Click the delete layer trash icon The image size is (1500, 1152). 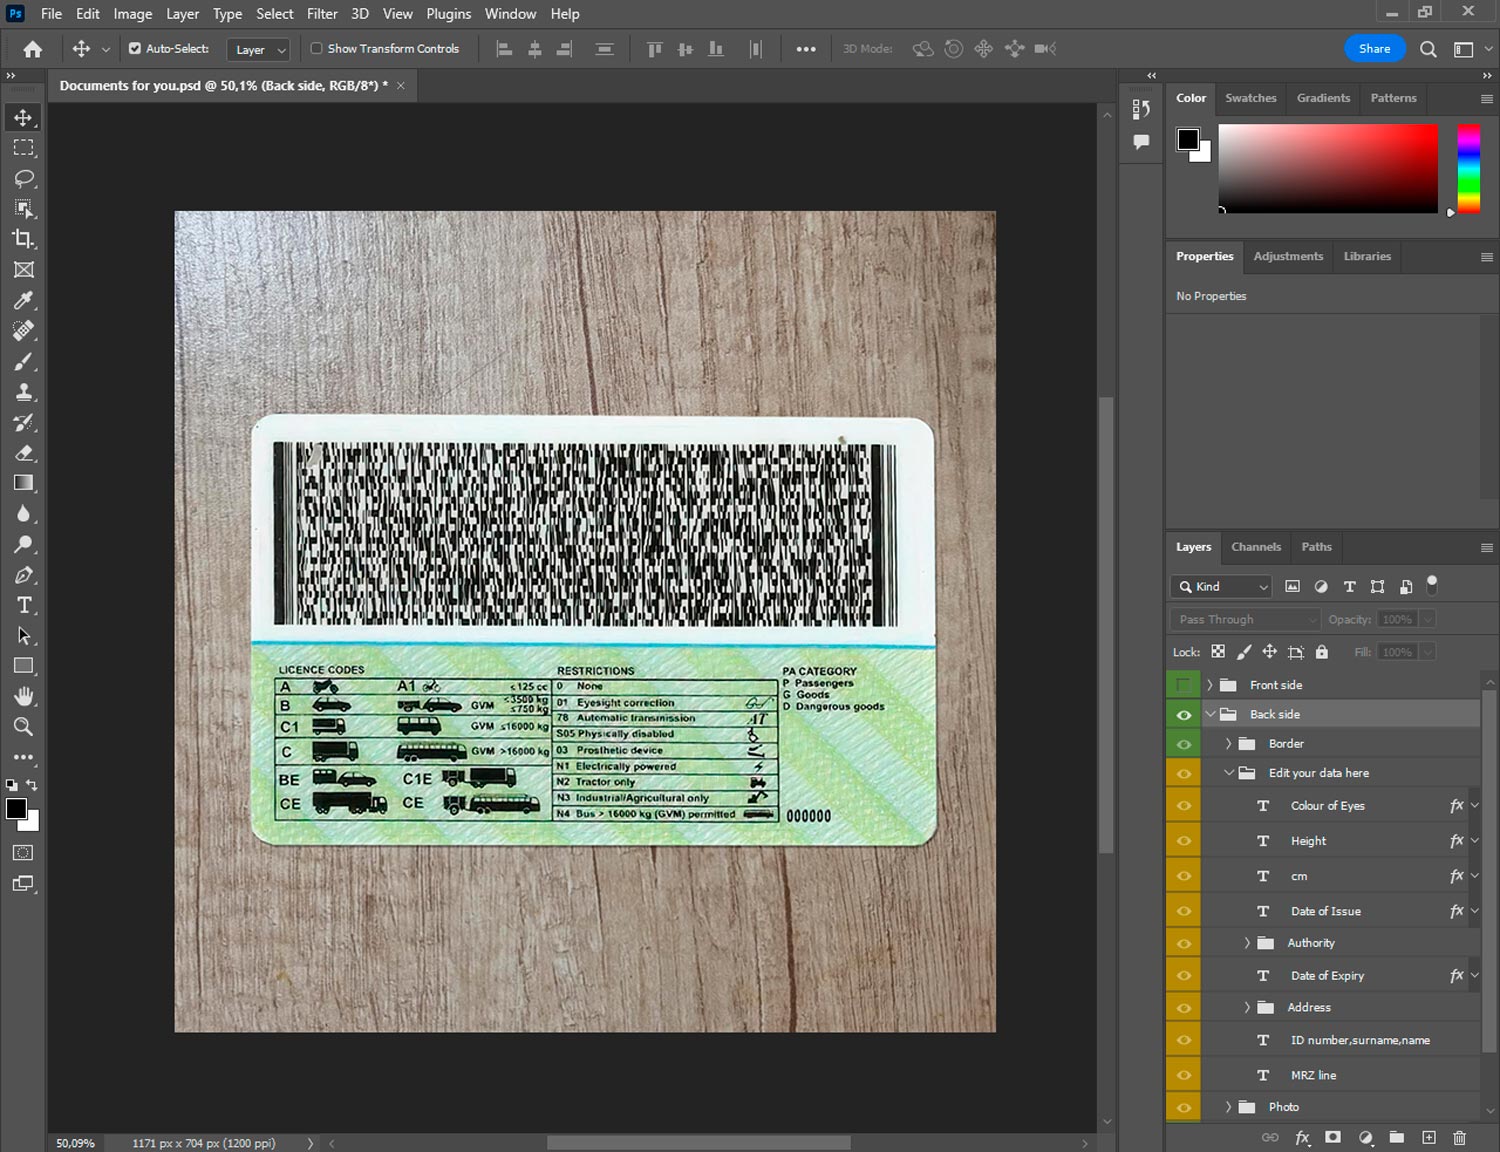coord(1459,1137)
